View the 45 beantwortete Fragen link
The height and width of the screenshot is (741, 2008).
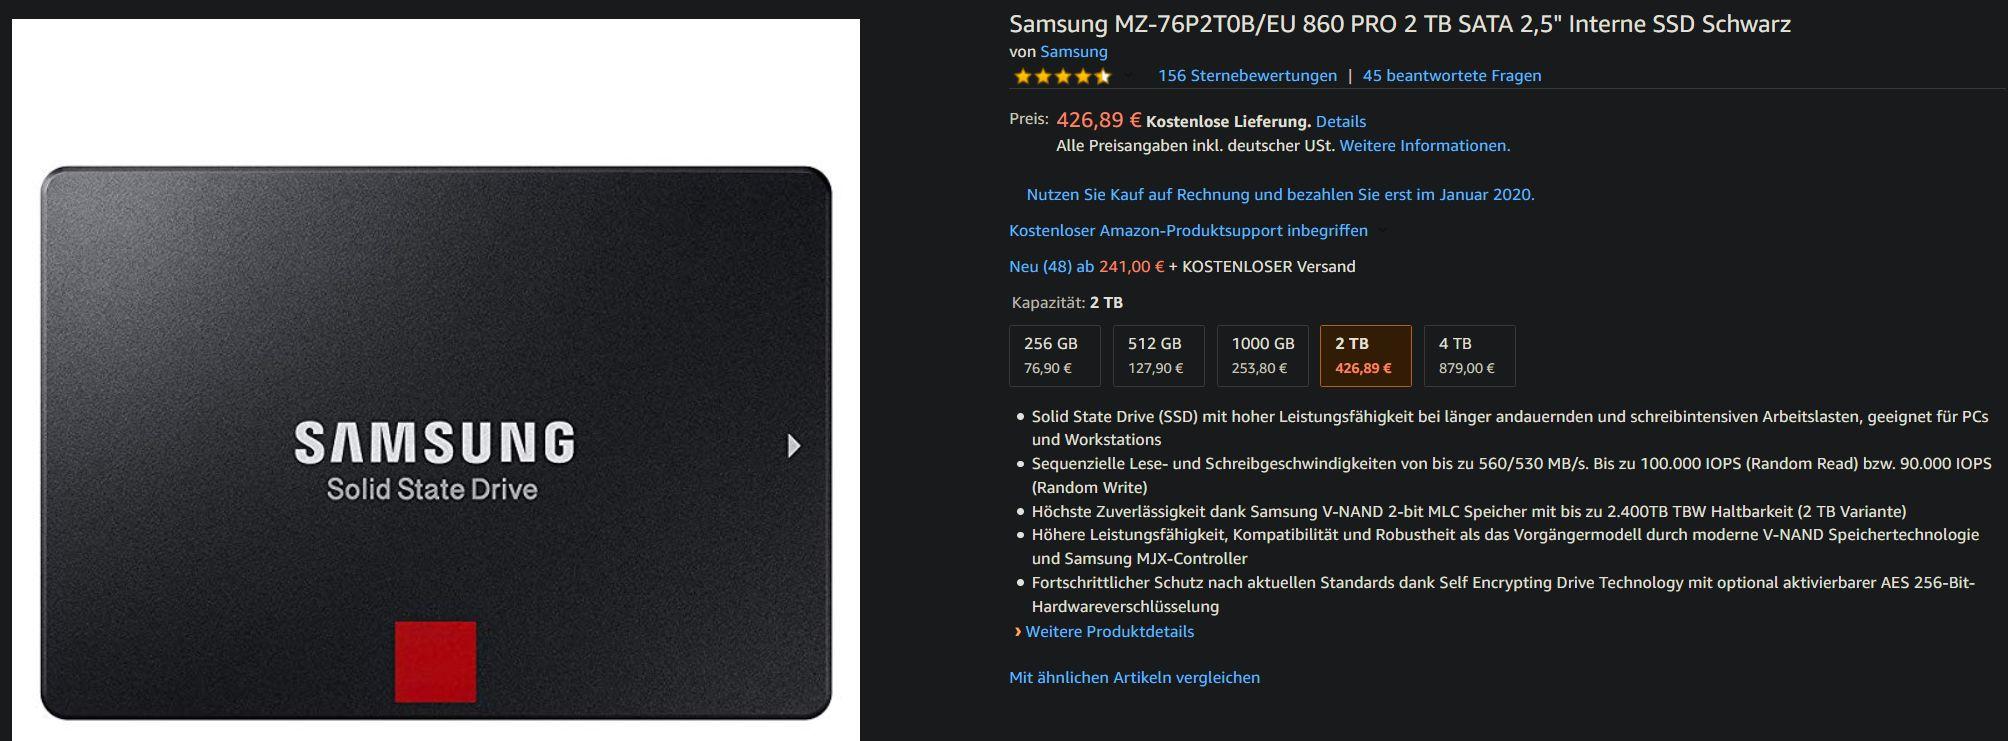click(1452, 76)
